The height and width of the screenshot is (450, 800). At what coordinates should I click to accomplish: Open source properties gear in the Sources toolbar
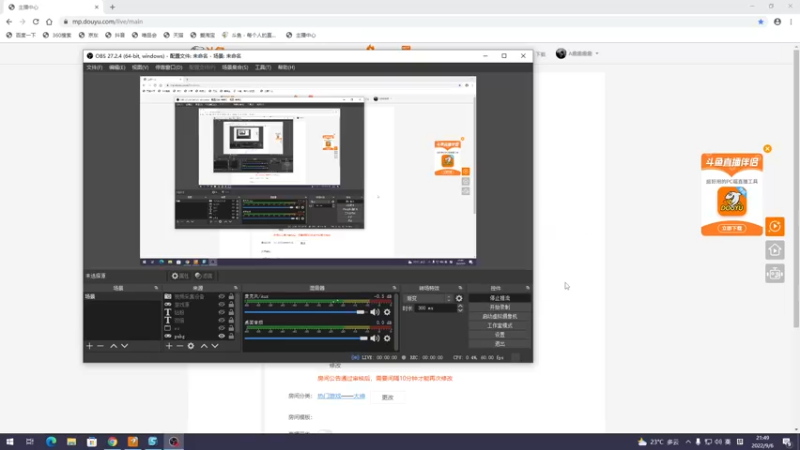pos(191,346)
